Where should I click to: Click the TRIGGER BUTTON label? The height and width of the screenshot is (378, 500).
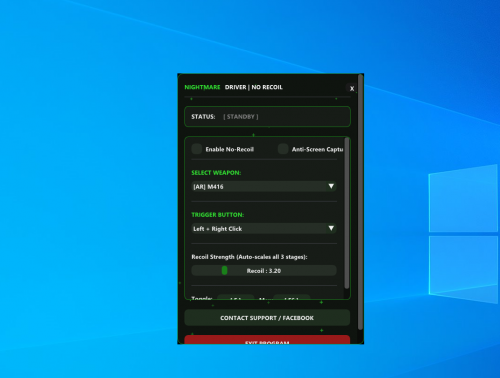pyautogui.click(x=218, y=215)
